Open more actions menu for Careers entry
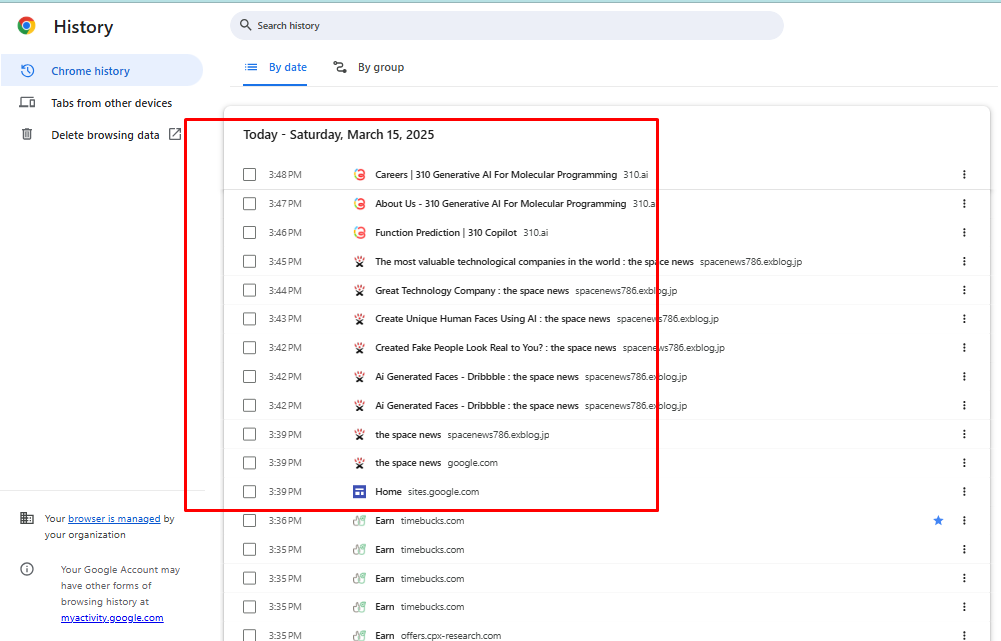Screen dimensions: 1001x641 964,174
